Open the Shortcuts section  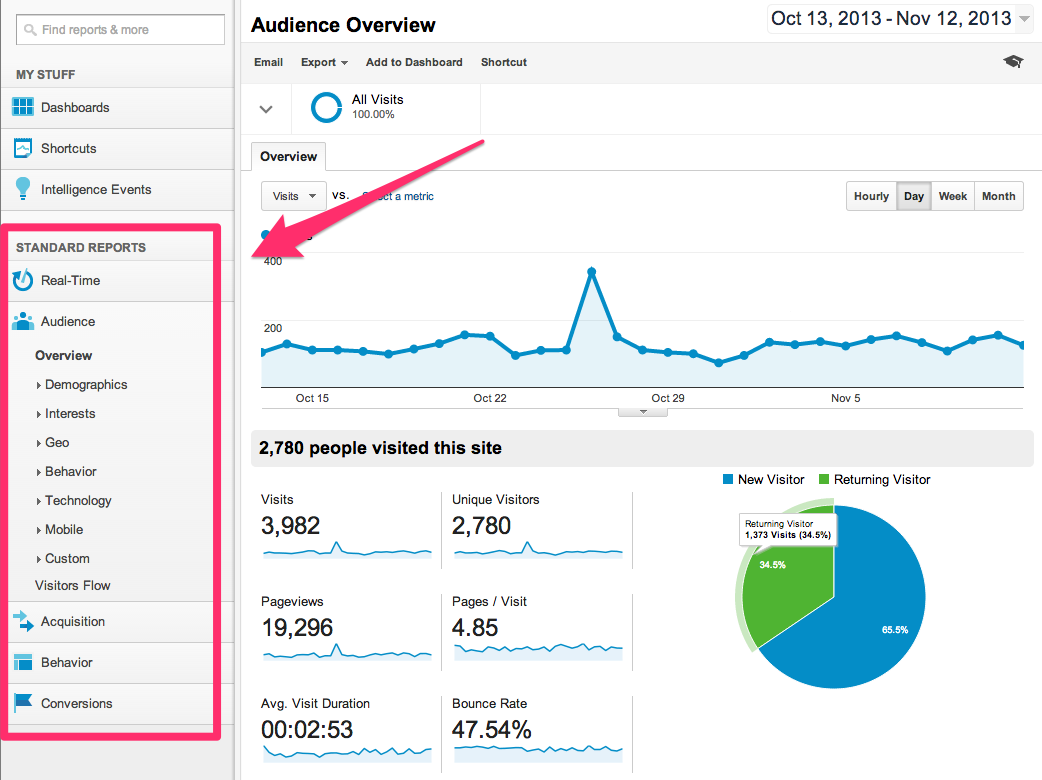coord(66,148)
